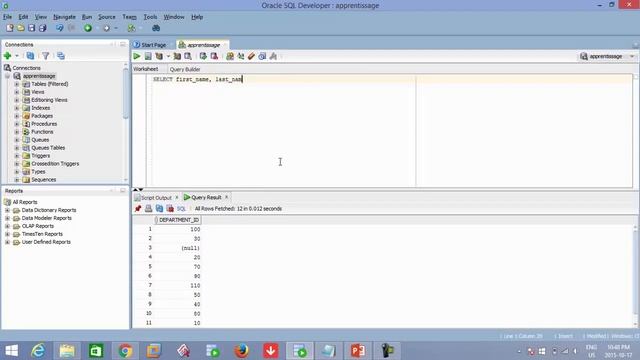This screenshot has width=640, height=360.
Task: Select the Sequences tree item
Action: tap(44, 180)
